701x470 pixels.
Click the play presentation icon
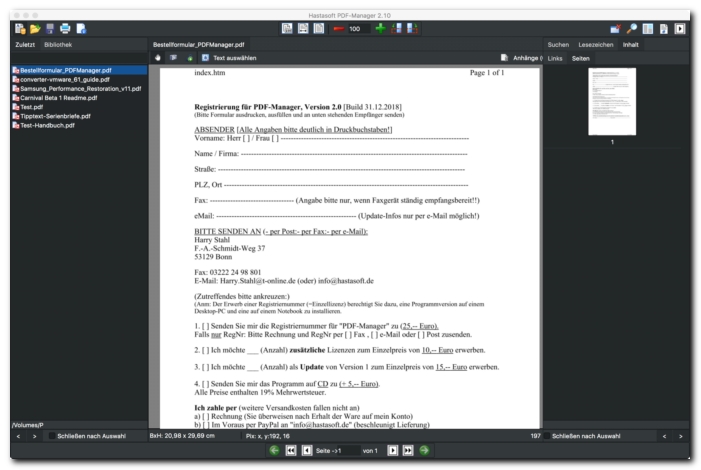coord(680,29)
